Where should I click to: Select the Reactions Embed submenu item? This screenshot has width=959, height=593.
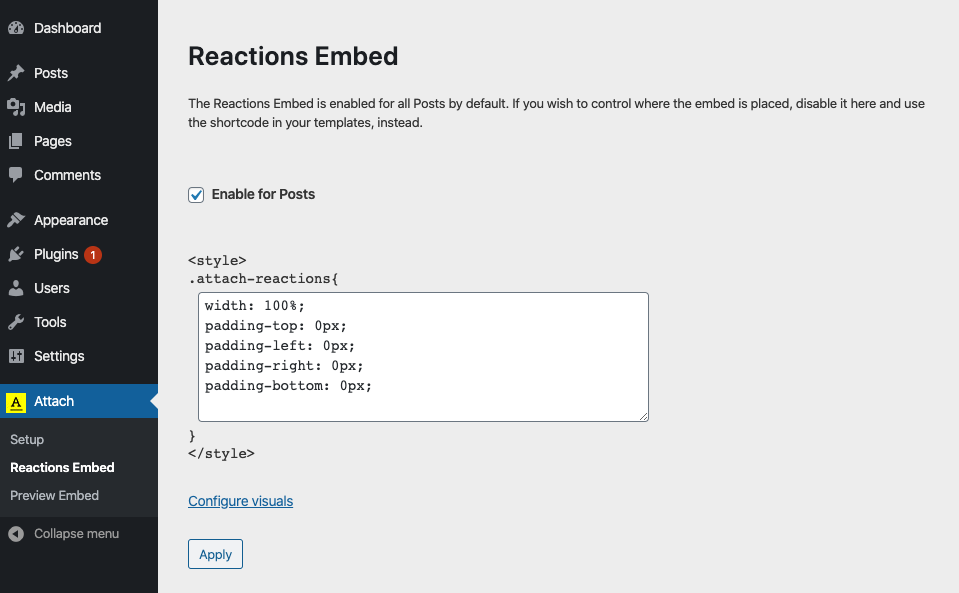tap(62, 468)
